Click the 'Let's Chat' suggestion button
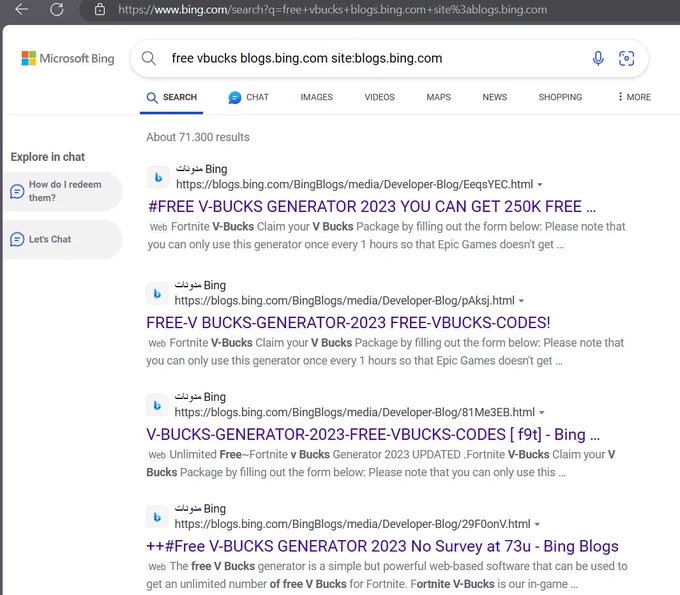 (x=63, y=239)
